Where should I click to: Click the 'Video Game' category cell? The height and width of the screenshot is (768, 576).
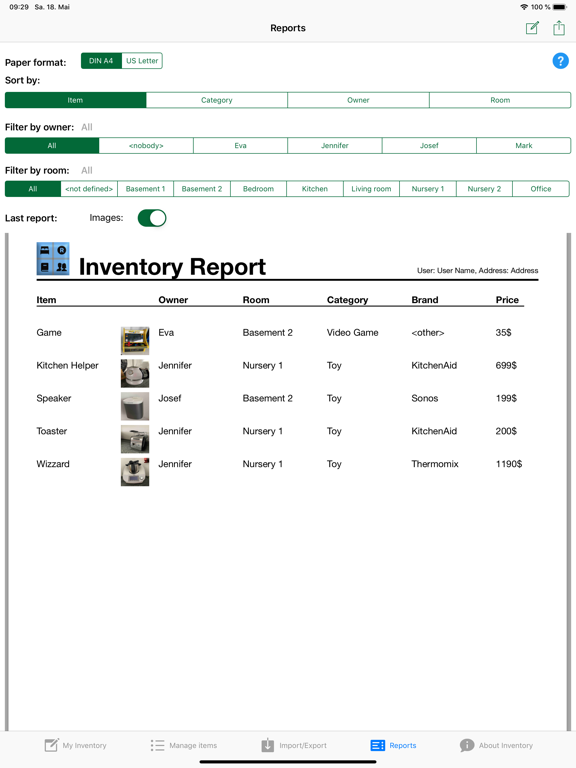(353, 333)
